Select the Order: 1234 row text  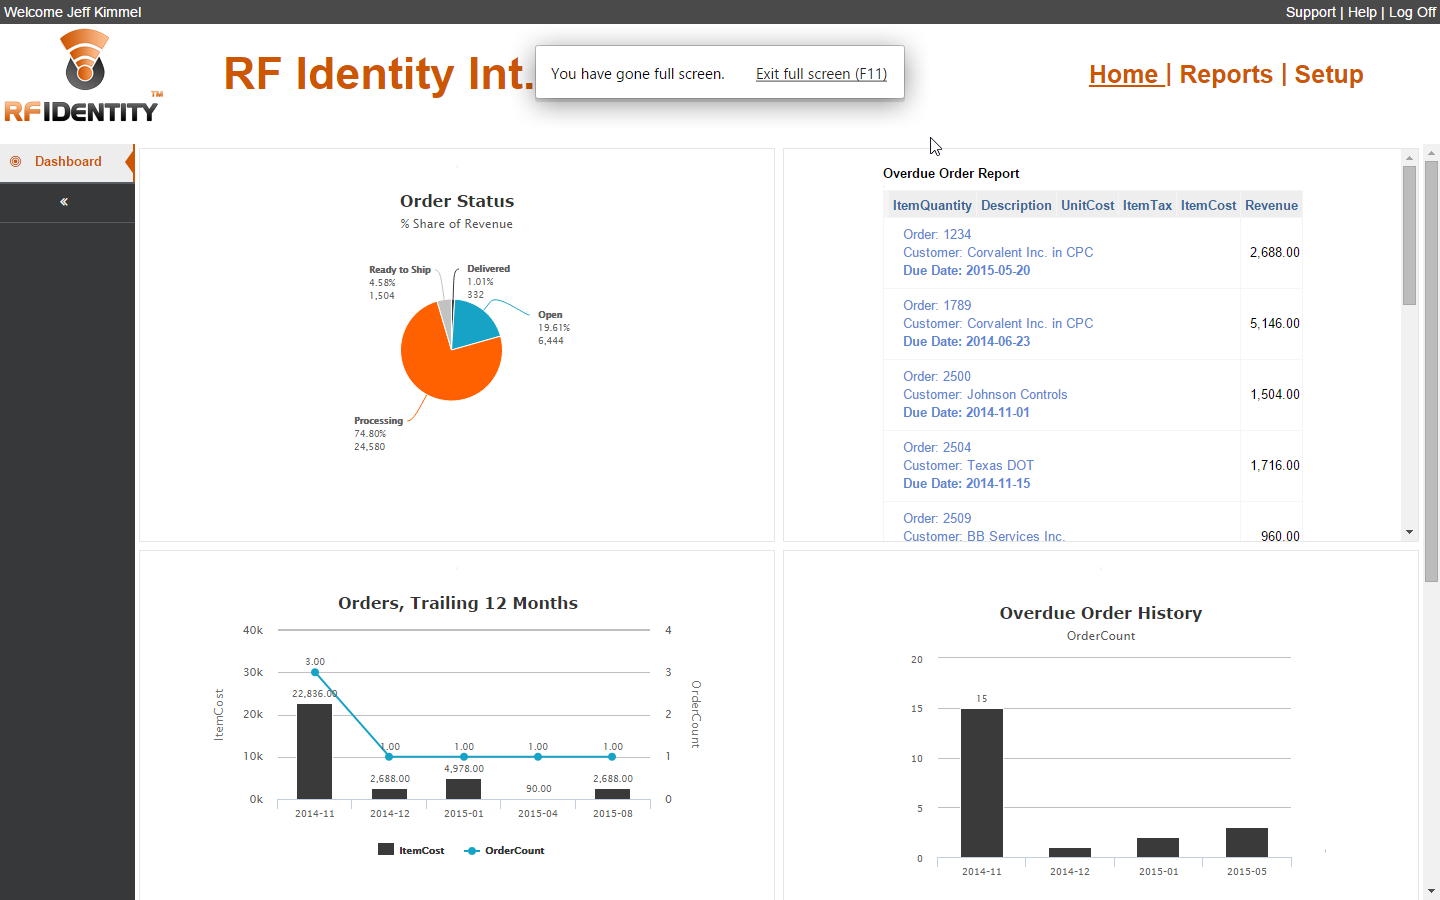click(937, 234)
